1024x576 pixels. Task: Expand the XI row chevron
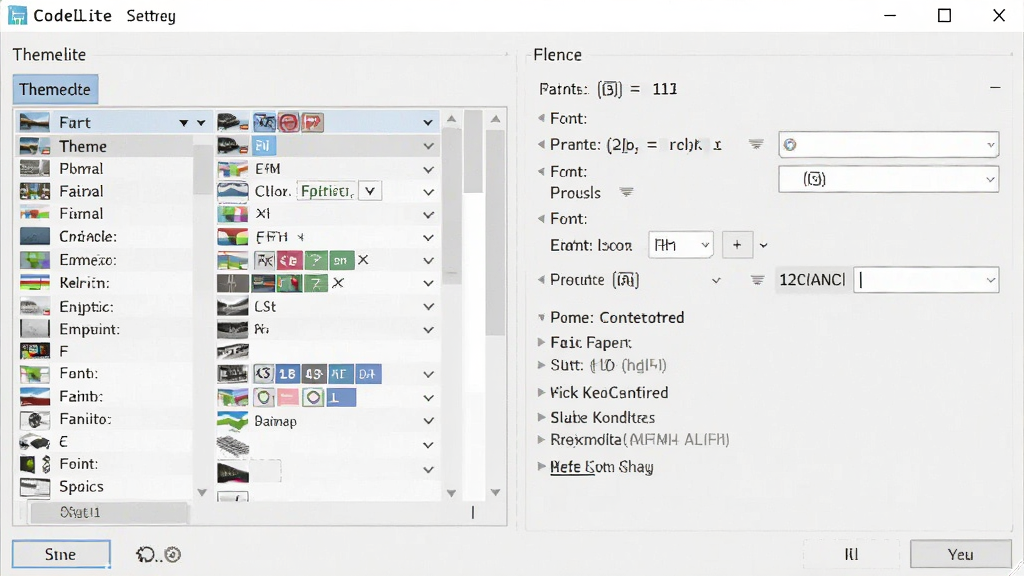click(x=428, y=215)
